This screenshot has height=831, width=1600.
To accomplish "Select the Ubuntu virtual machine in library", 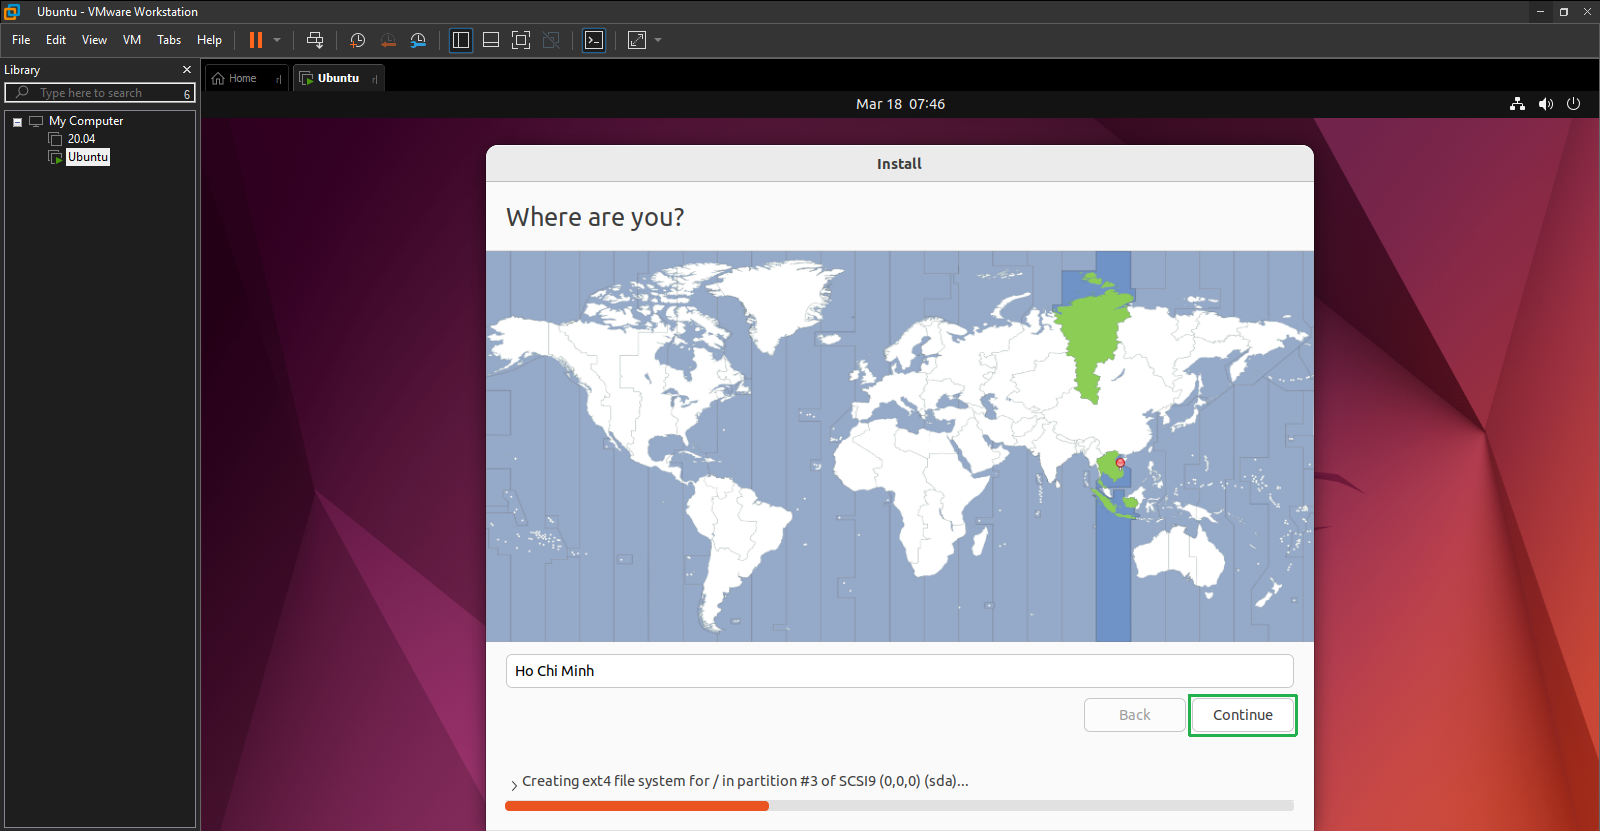I will pyautogui.click(x=88, y=157).
